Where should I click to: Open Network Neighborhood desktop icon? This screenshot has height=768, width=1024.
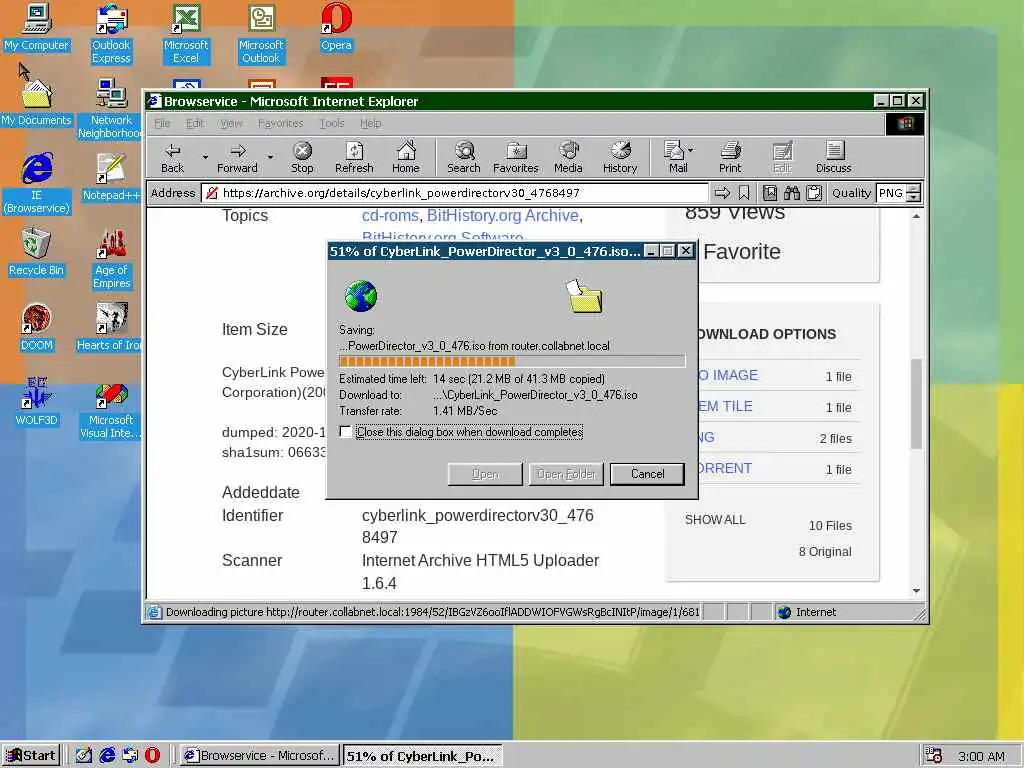[x=110, y=109]
